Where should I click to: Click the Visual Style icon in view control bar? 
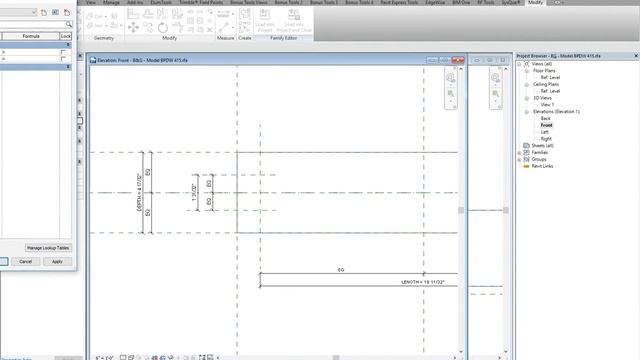coord(131,358)
